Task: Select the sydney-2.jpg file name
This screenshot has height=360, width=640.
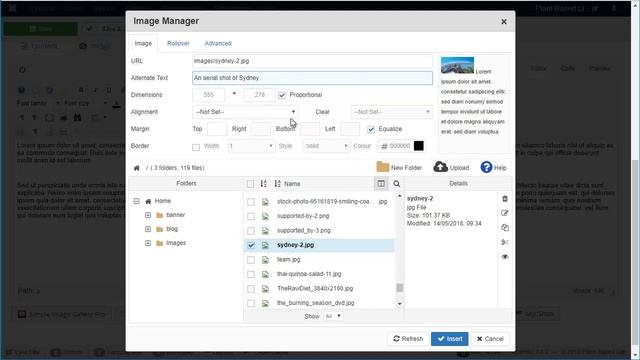Action: (296, 245)
